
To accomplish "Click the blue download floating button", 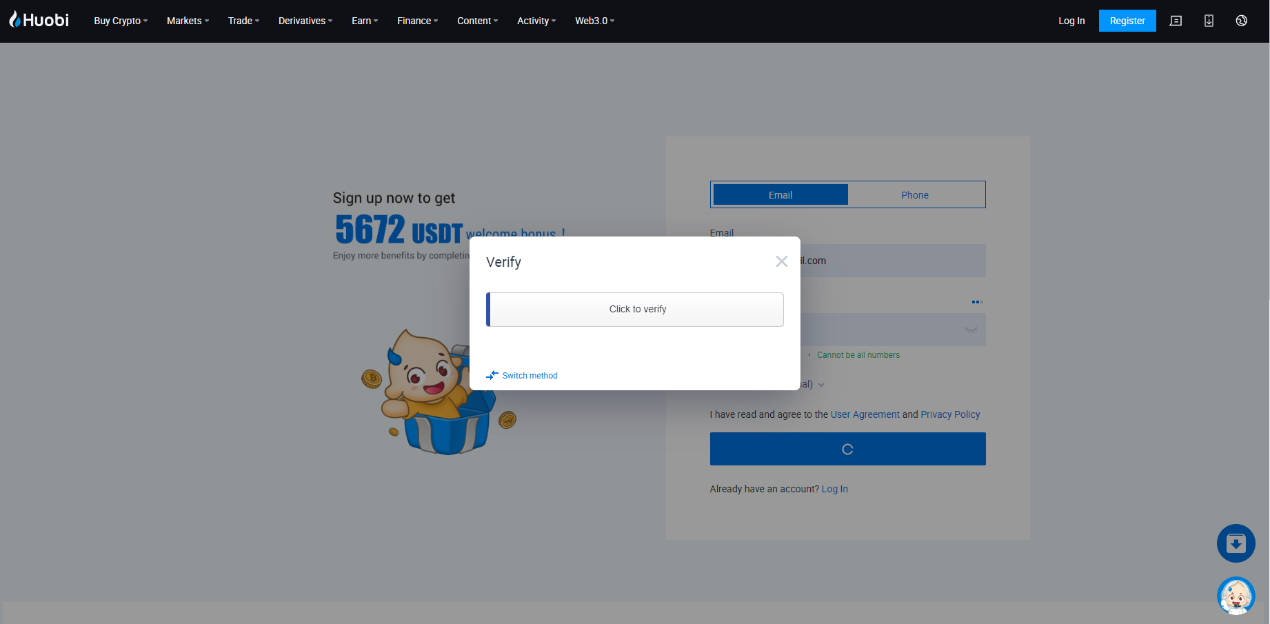I will tap(1236, 543).
